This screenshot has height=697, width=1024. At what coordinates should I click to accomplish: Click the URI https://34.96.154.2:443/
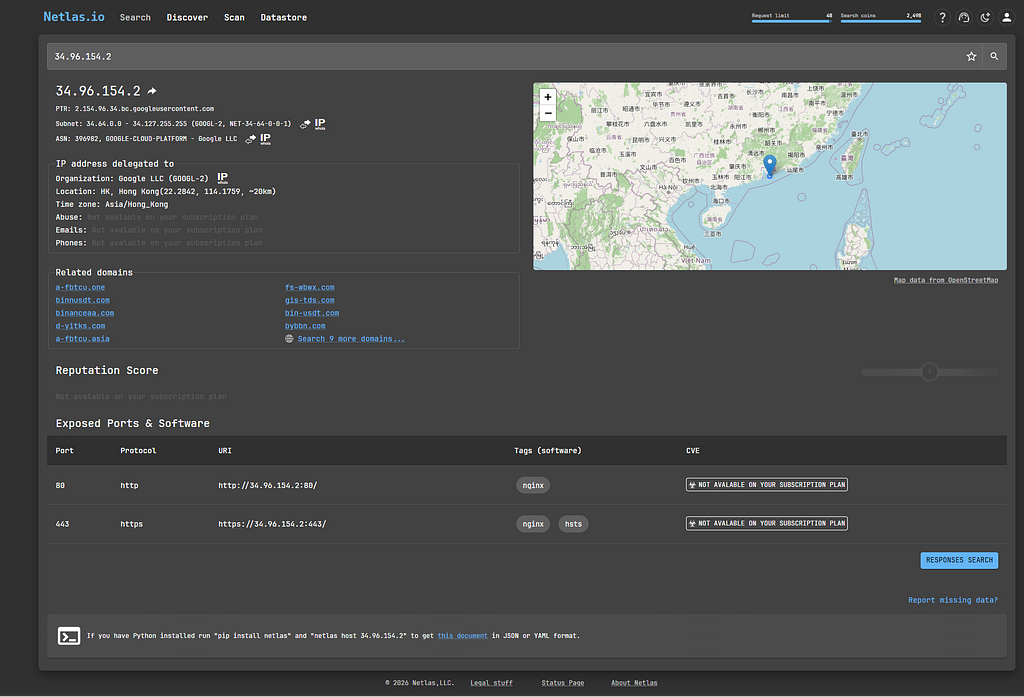[272, 524]
